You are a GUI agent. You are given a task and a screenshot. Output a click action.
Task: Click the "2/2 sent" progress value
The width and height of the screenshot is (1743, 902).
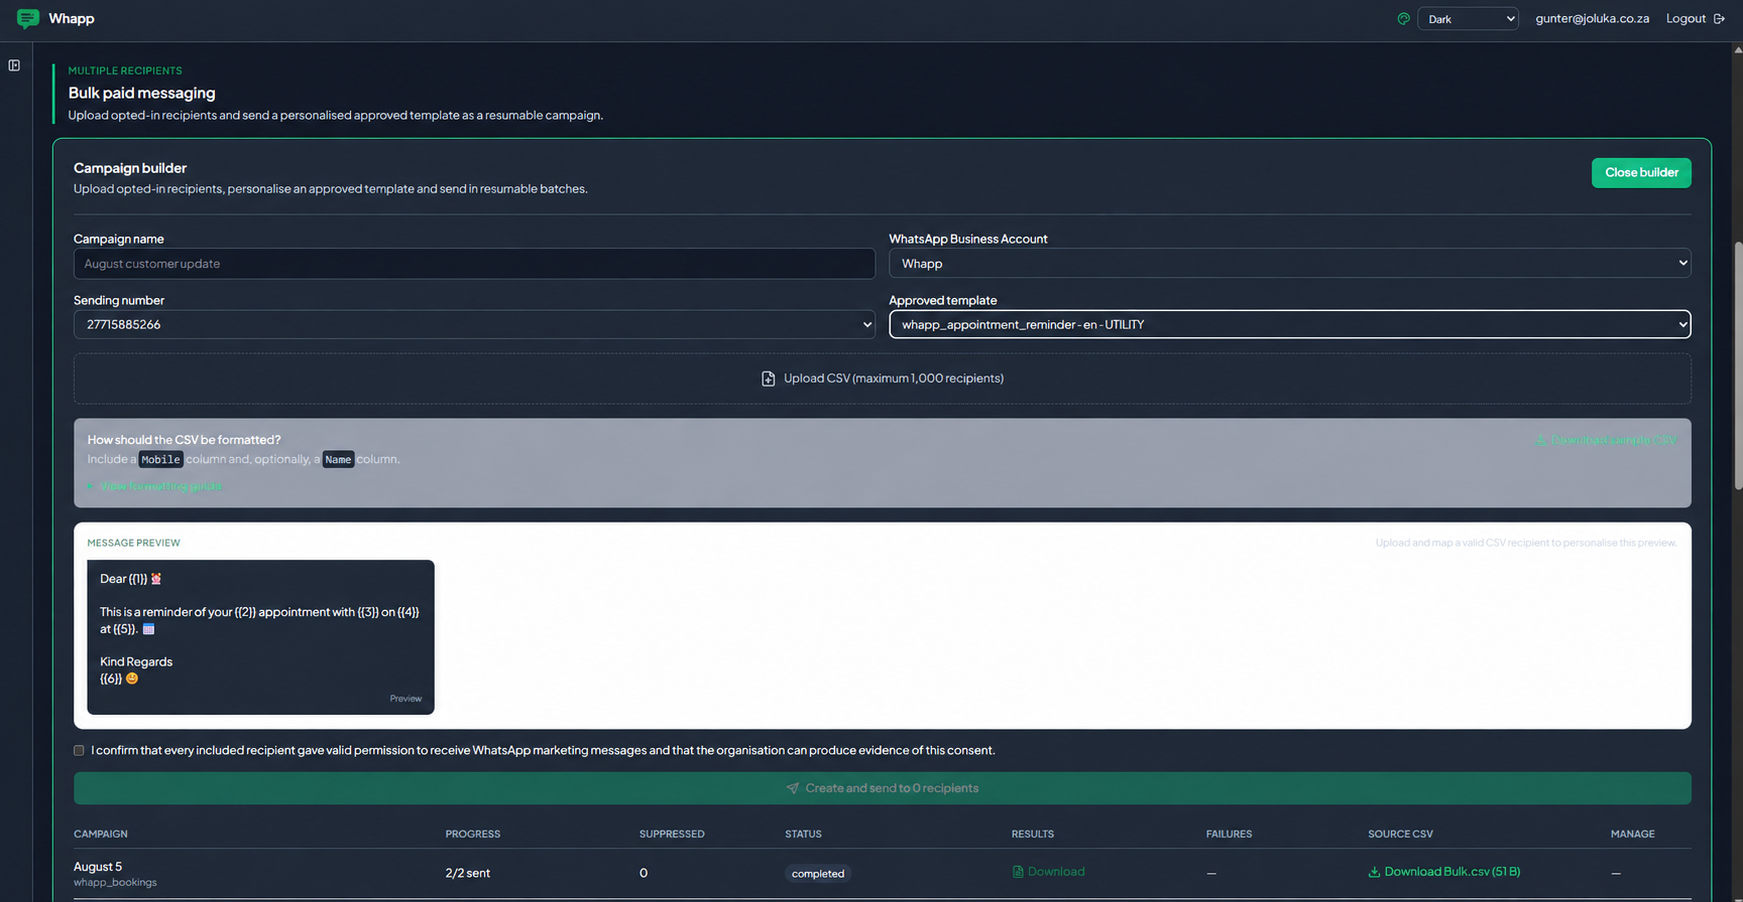[468, 873]
